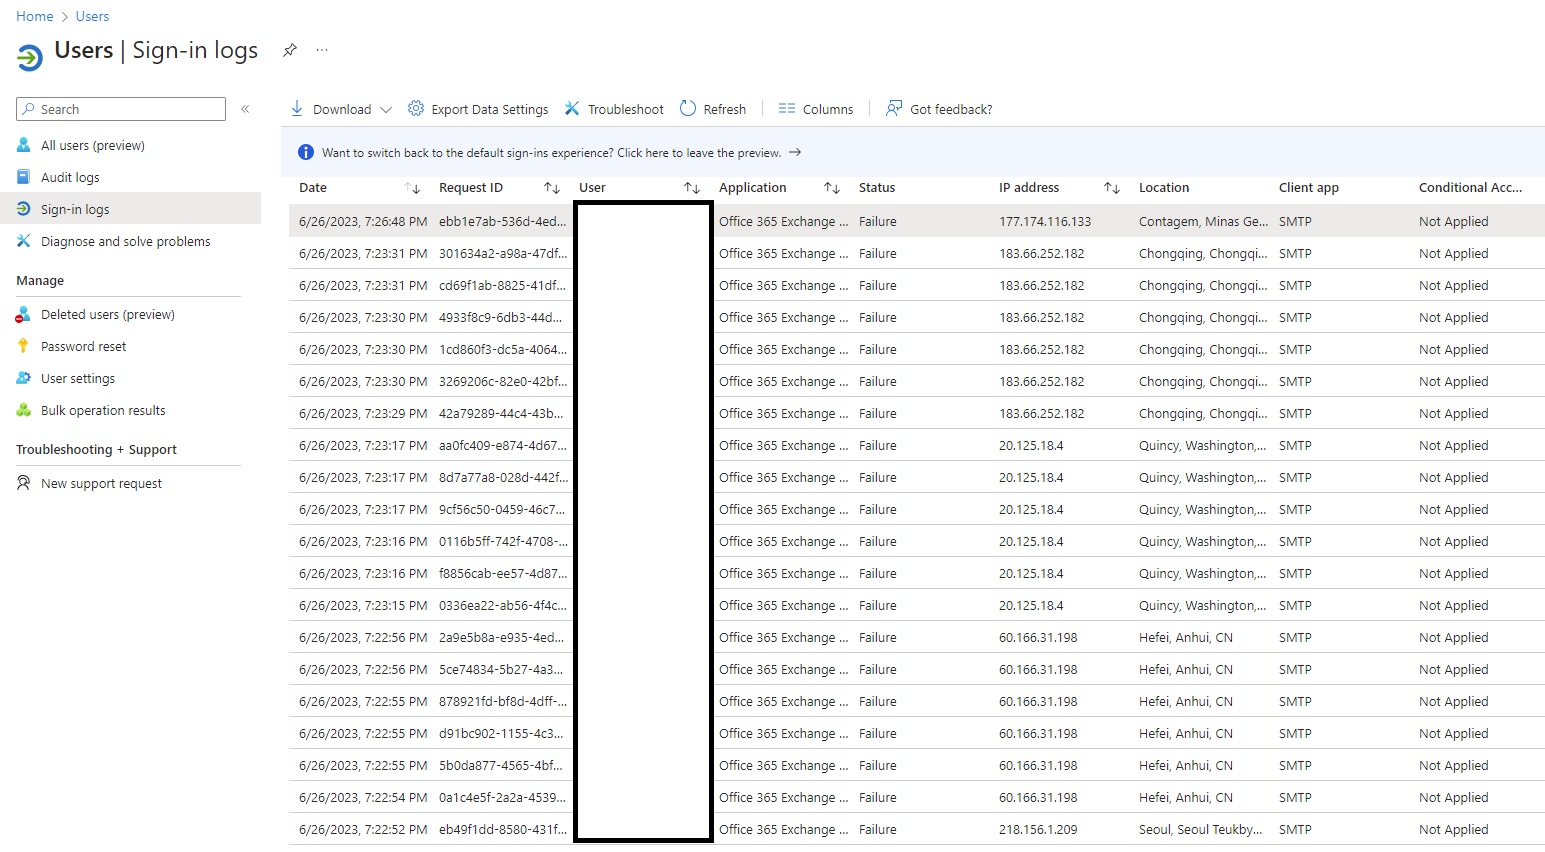Click into the sidebar Search box
The image size is (1545, 852).
(x=120, y=108)
